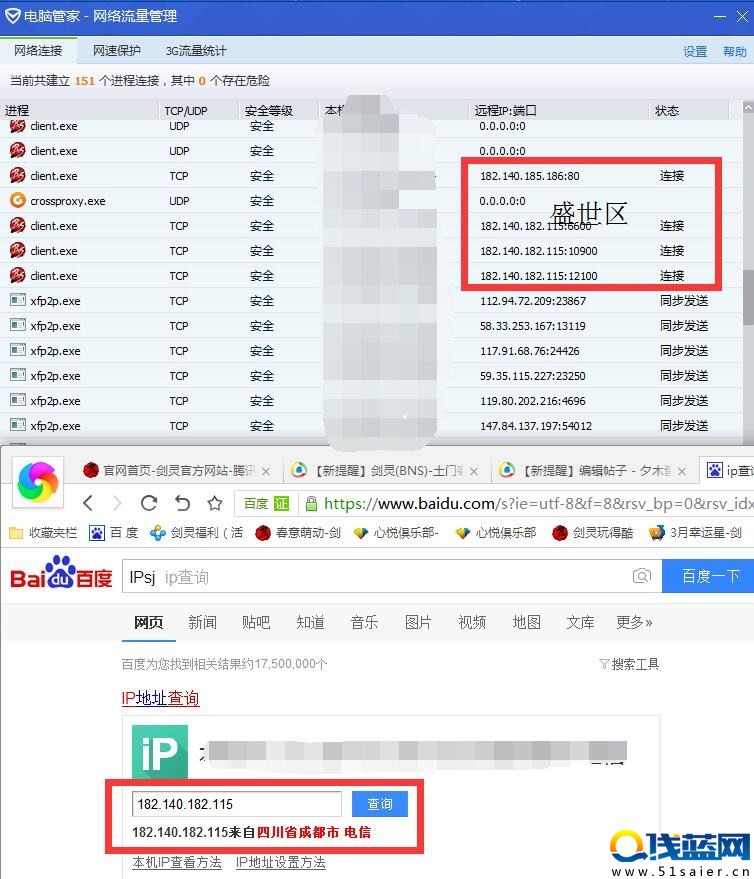754x879 pixels.
Task: Close the 官网首页-剑灵官方网站 tab
Action: (266, 472)
